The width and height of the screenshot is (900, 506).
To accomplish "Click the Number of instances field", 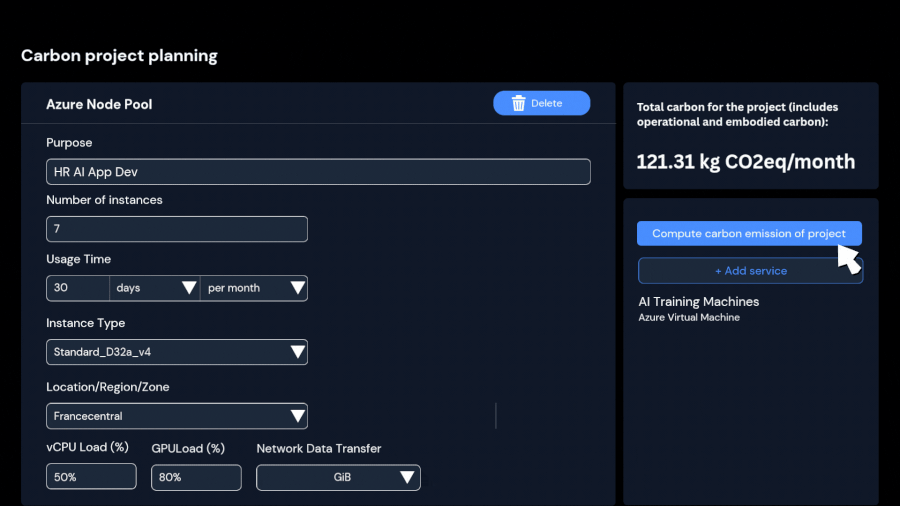I will click(x=177, y=229).
